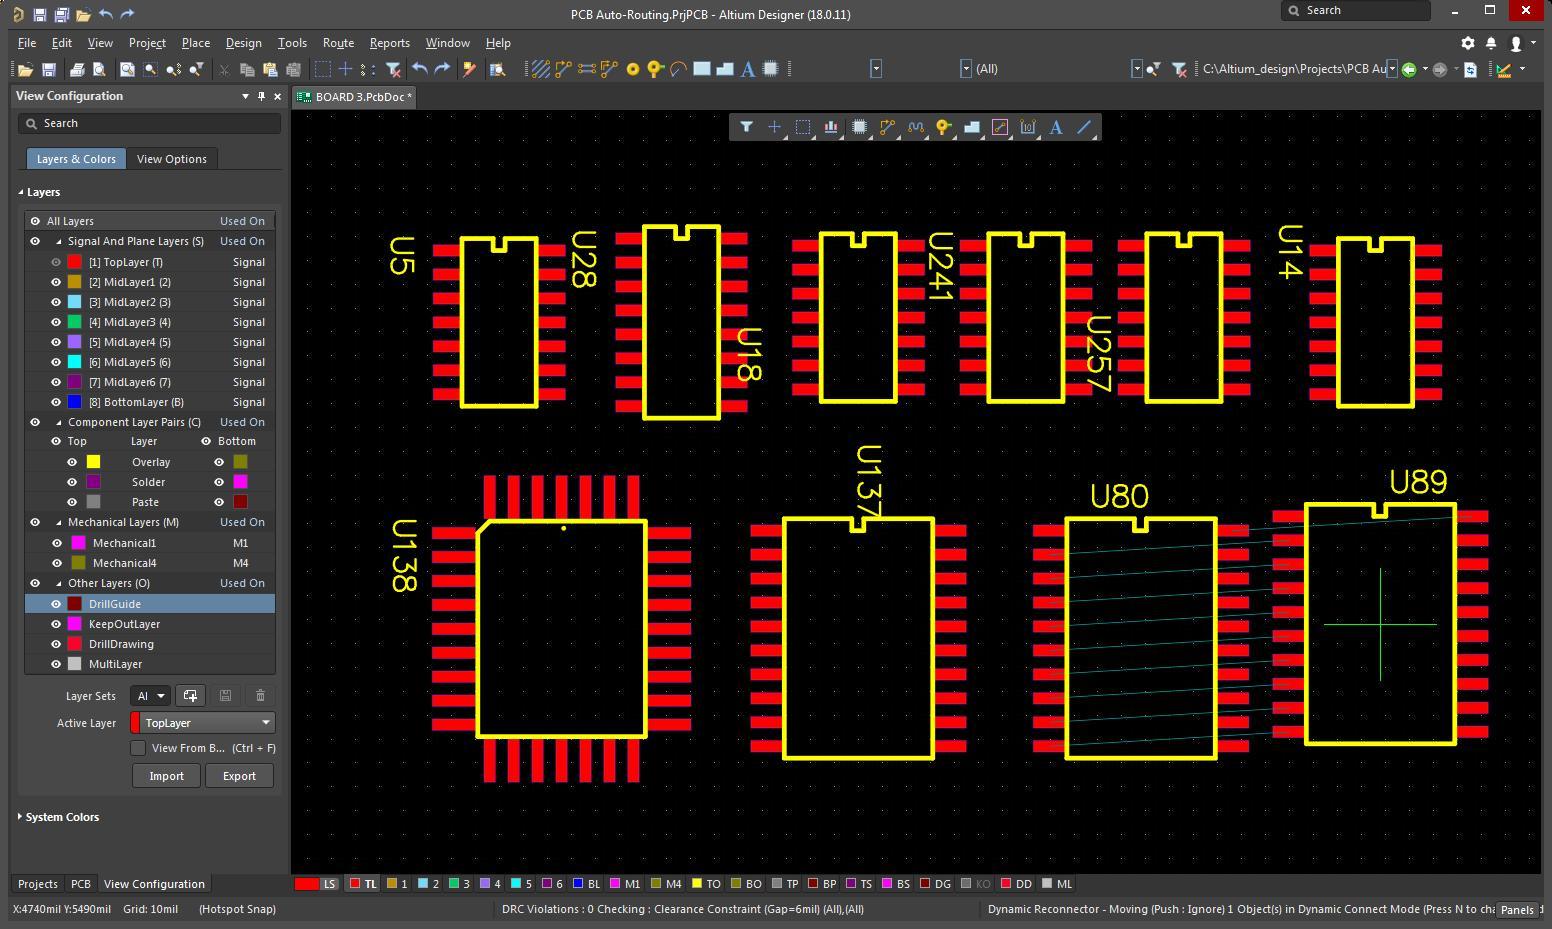Image resolution: width=1552 pixels, height=929 pixels.
Task: Click the Place Component icon in main toolbar
Action: (x=770, y=69)
